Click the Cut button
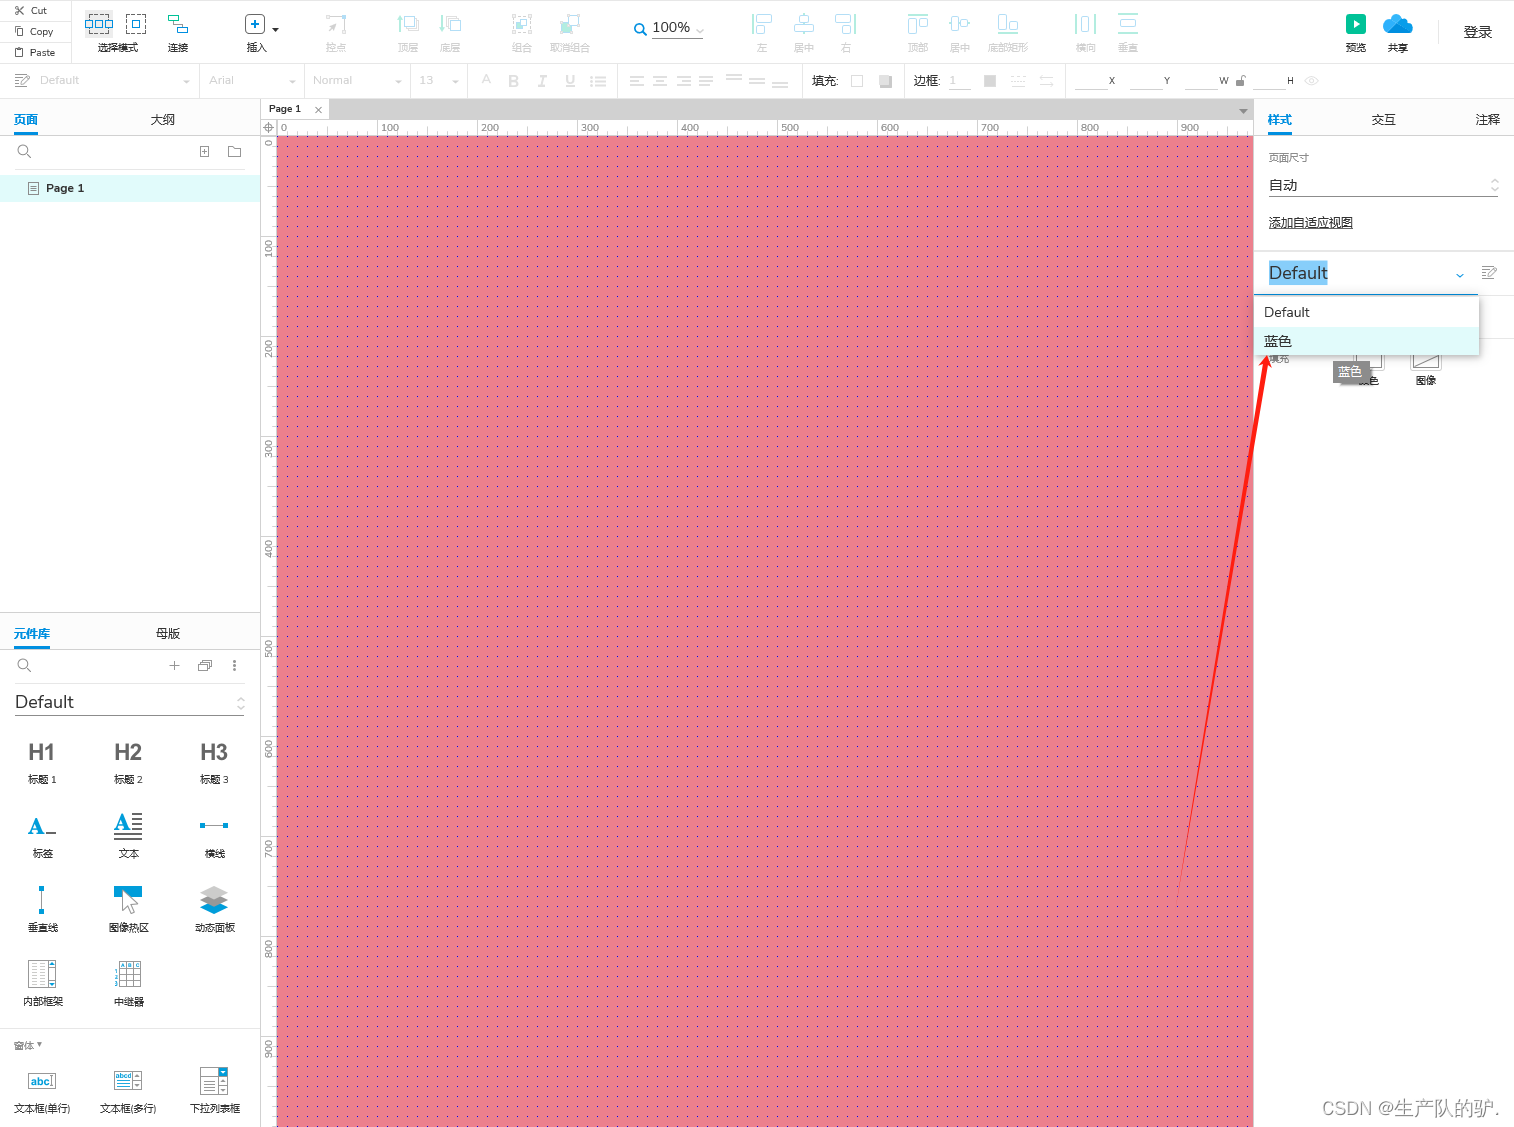The width and height of the screenshot is (1514, 1127). pos(31,11)
